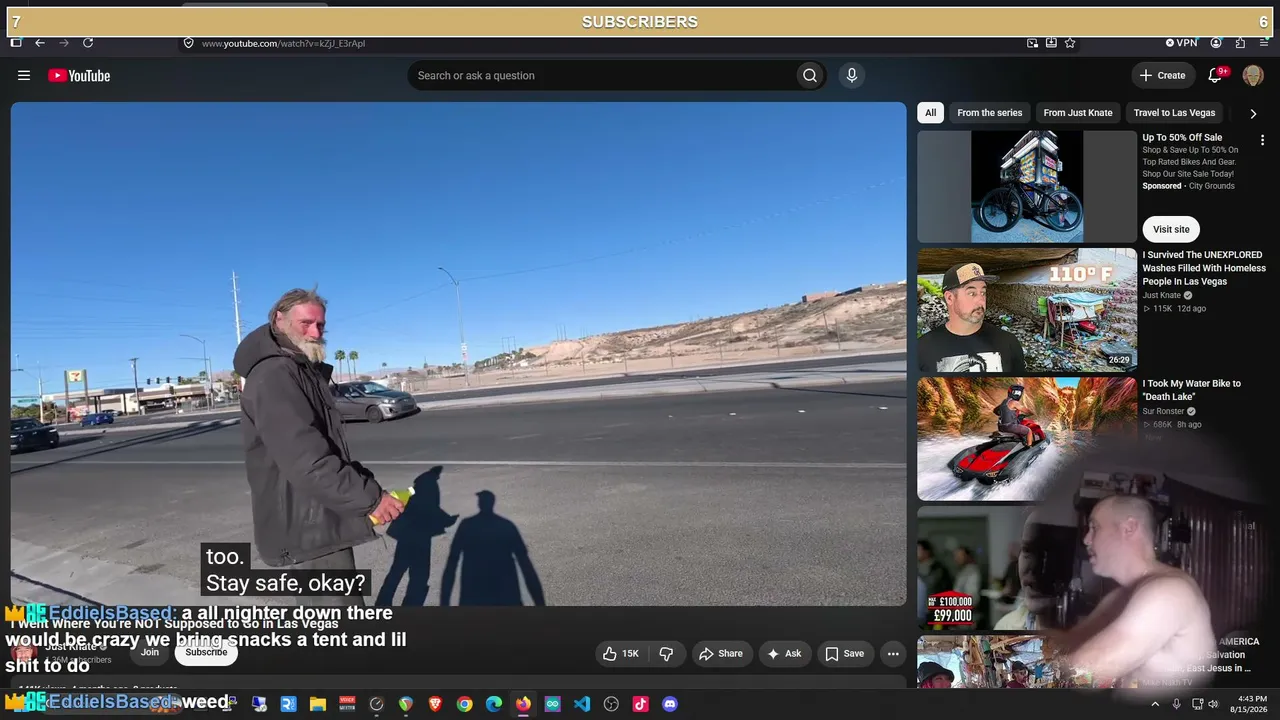
Task: Open the network icon in system tray
Action: [1196, 704]
